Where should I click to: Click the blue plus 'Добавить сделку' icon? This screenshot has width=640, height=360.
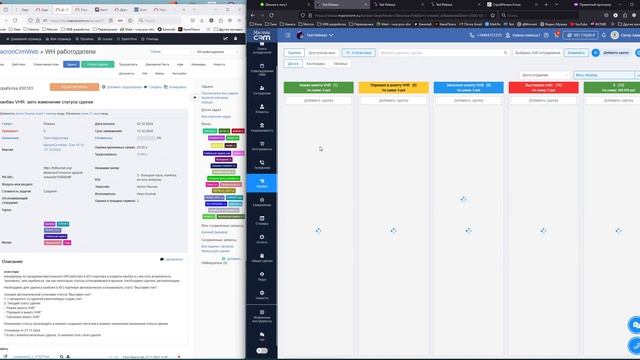pos(596,53)
